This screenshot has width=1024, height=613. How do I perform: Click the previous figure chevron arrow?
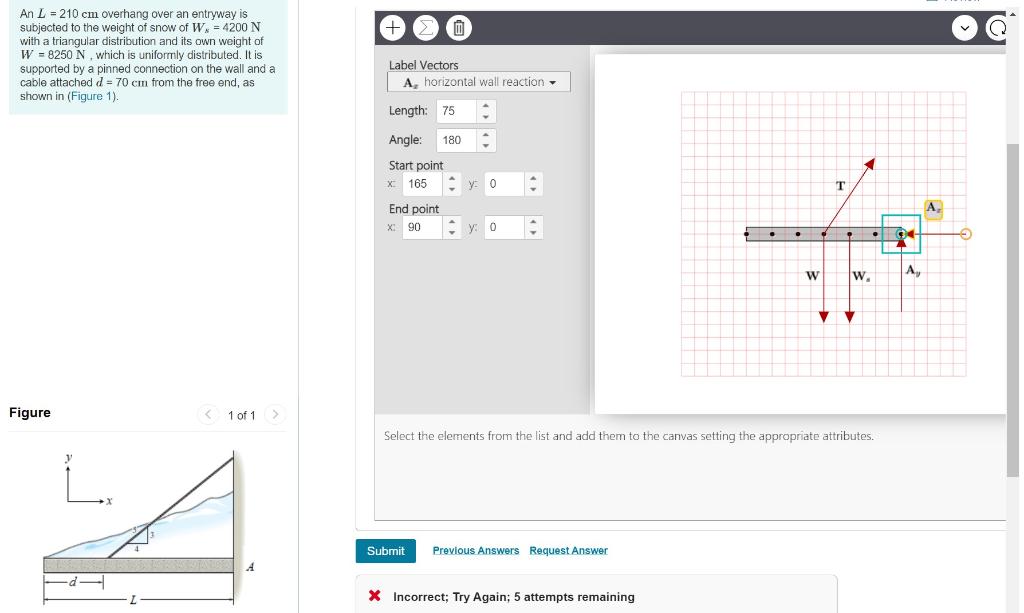point(207,414)
